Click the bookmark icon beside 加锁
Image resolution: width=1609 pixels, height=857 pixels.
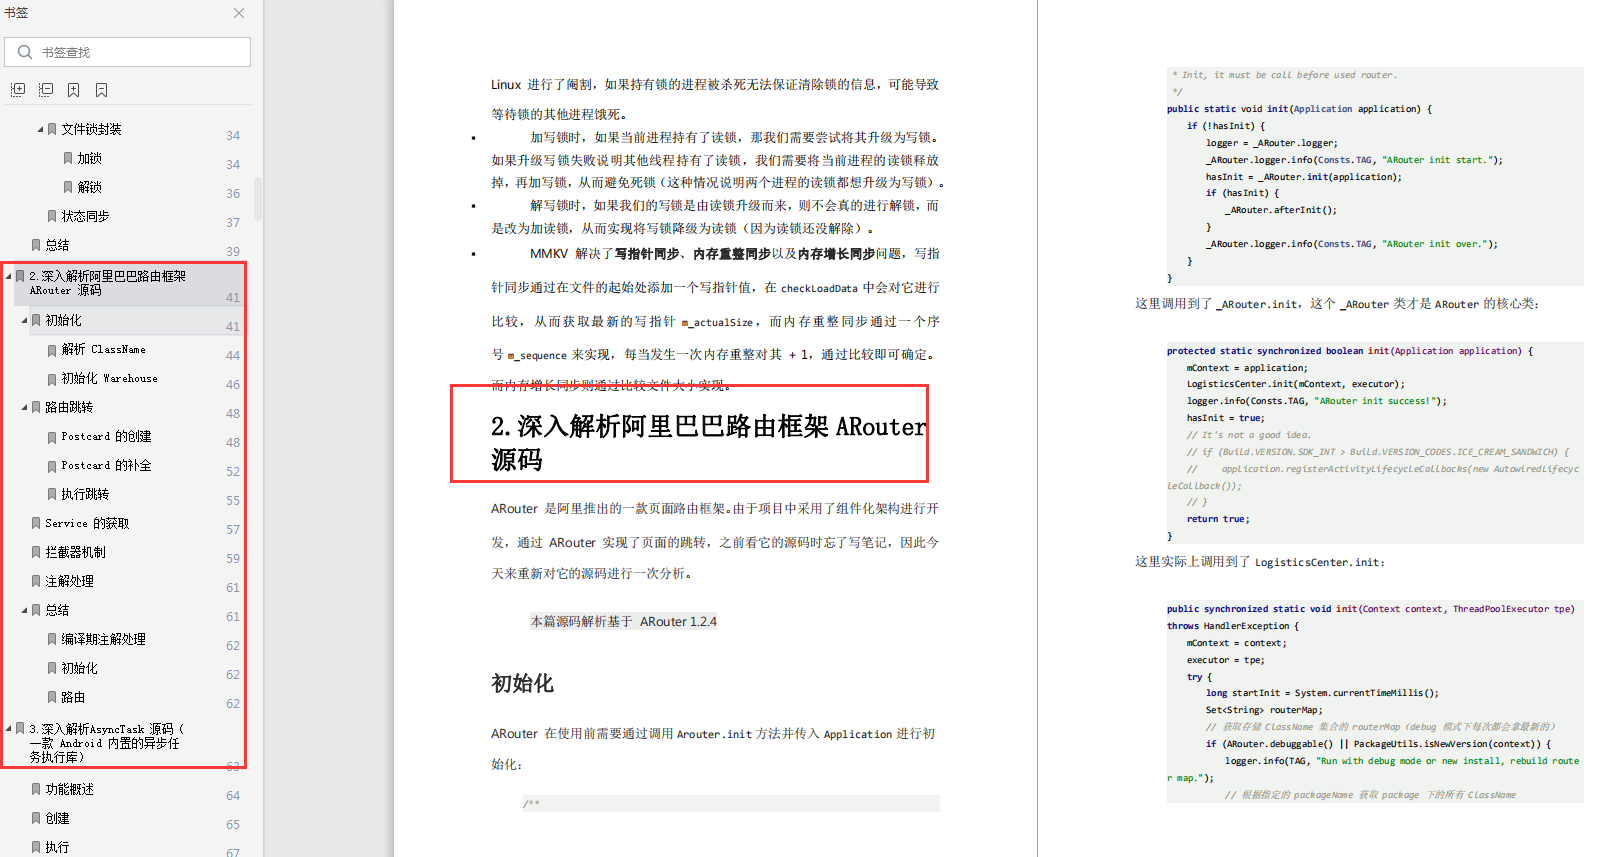(68, 158)
